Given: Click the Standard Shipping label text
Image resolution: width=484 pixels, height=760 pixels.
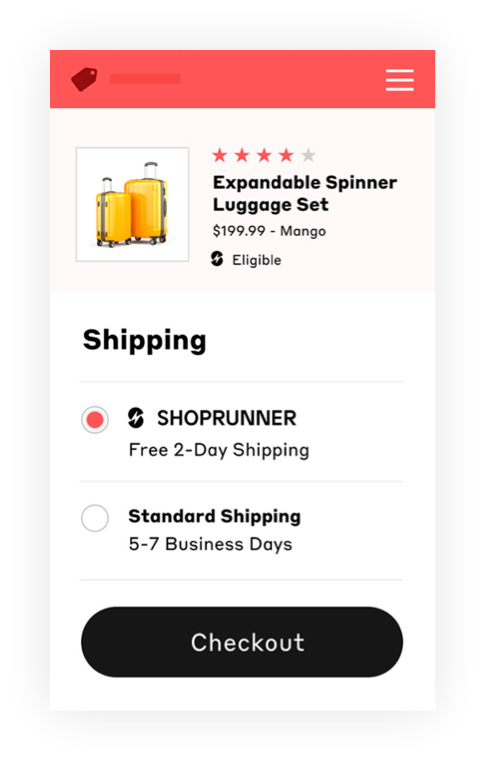Looking at the screenshot, I should (x=215, y=517).
